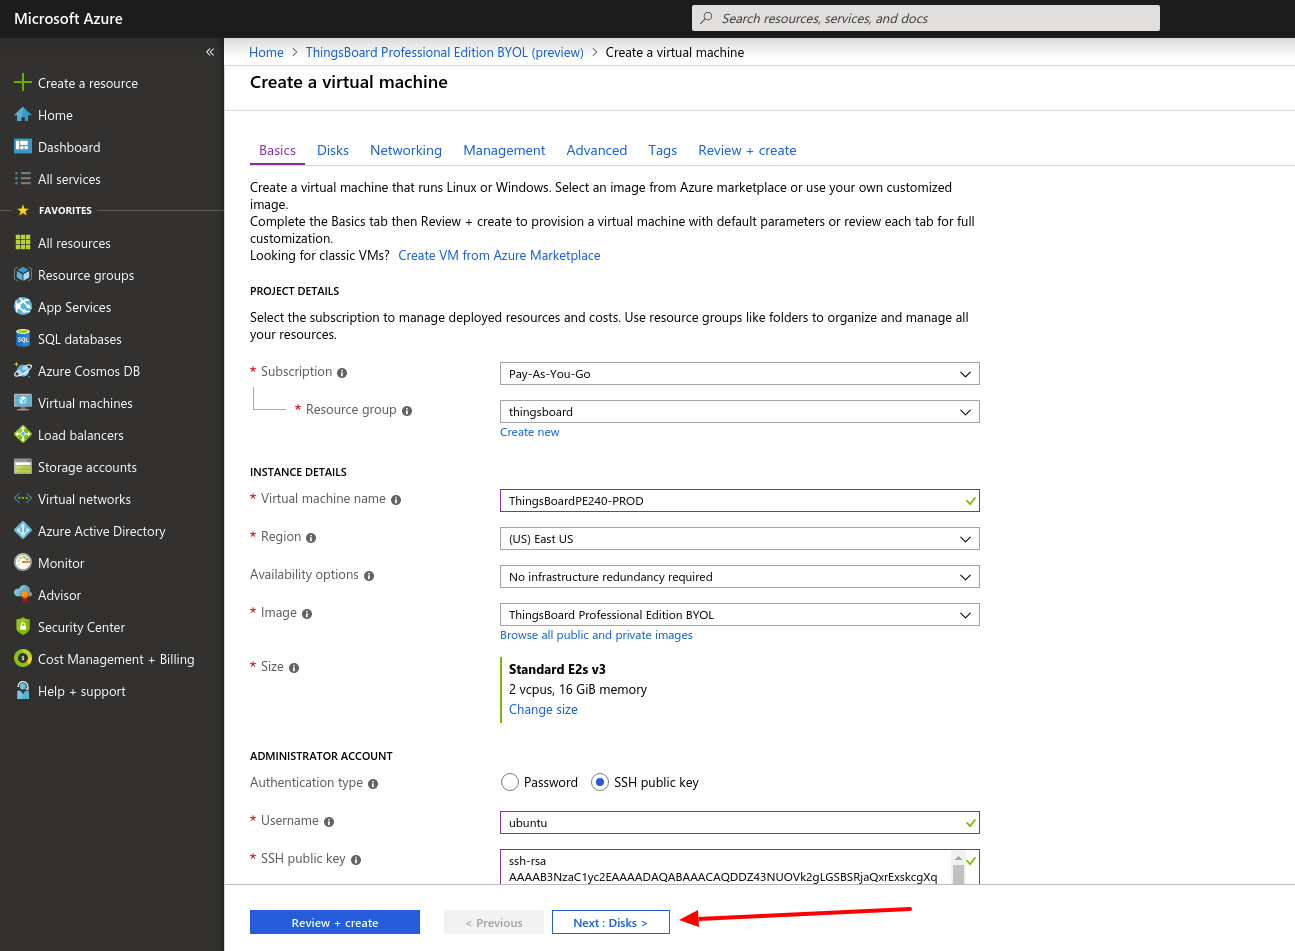Open the Management tab
Screen dimensions: 1295x951
click(504, 150)
